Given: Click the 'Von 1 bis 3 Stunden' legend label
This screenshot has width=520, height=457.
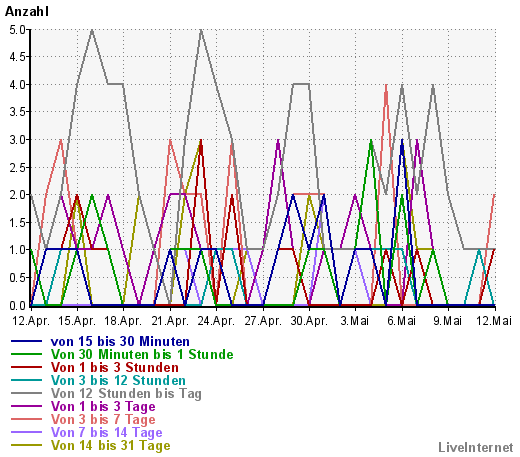Looking at the screenshot, I should [115, 367].
